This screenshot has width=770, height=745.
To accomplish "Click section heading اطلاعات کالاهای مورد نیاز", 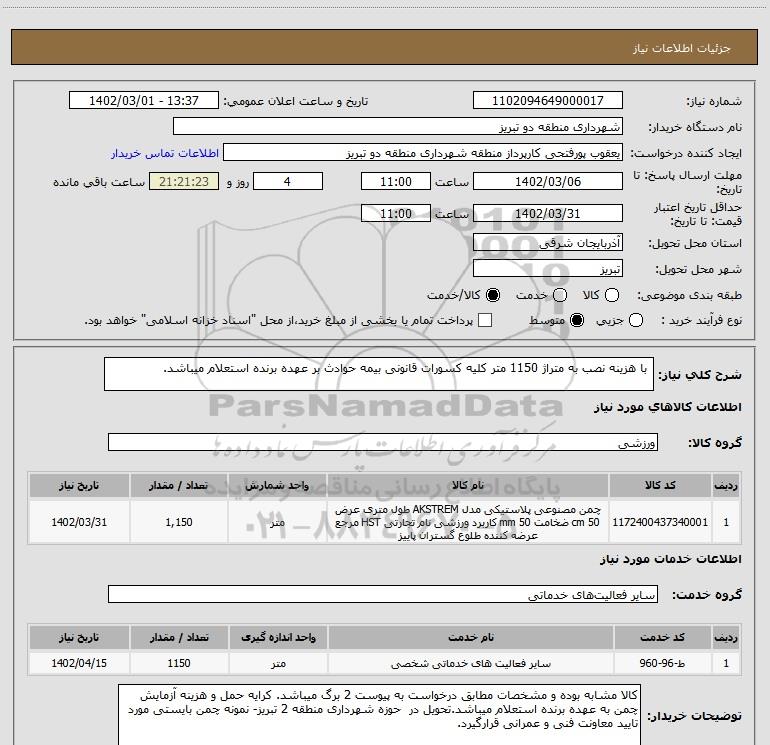I will (667, 407).
